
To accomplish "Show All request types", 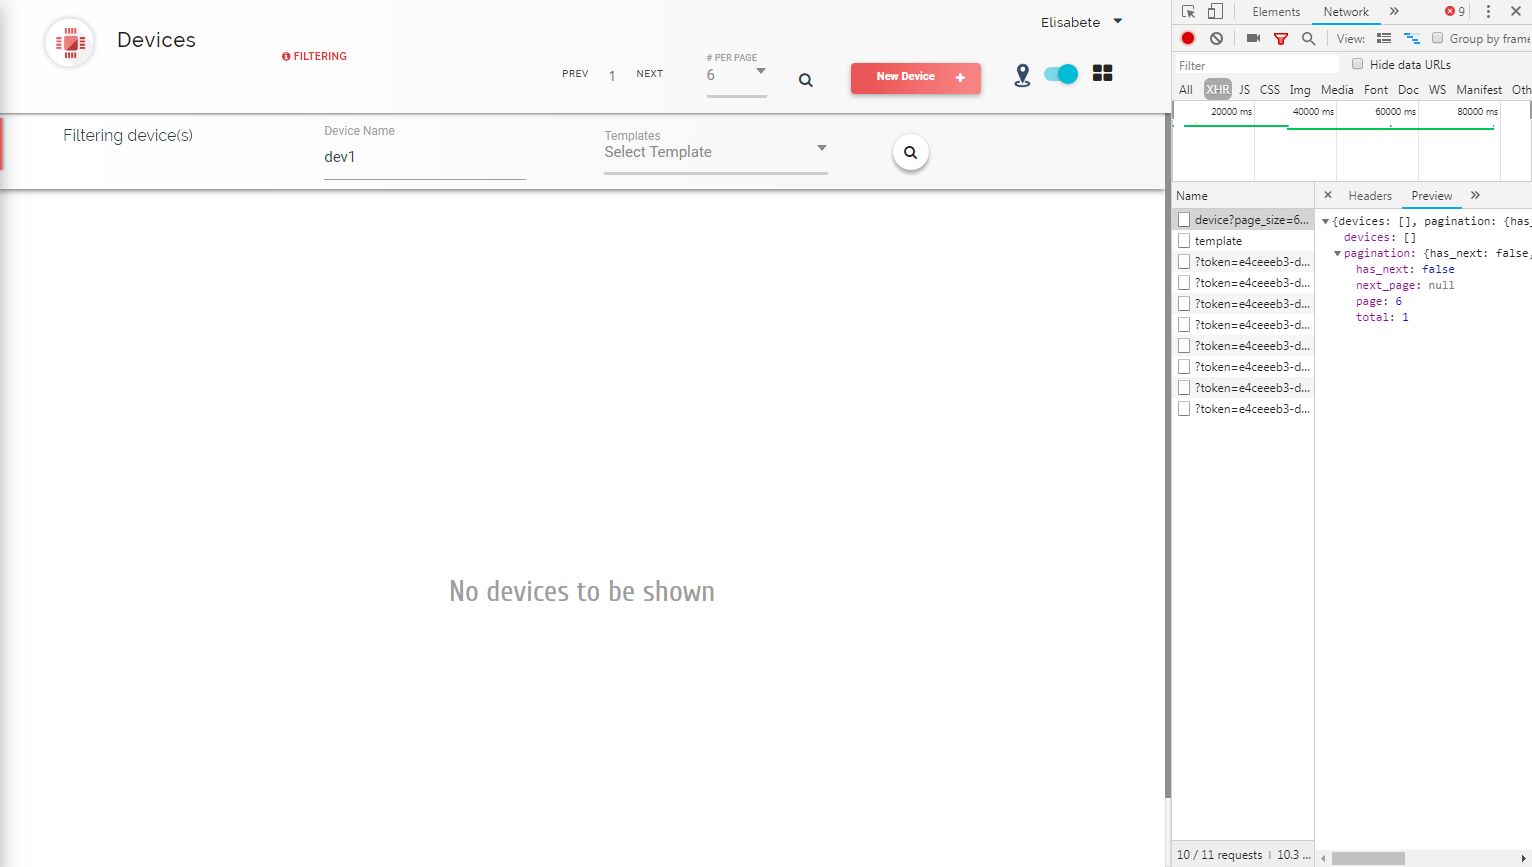I will [1186, 89].
